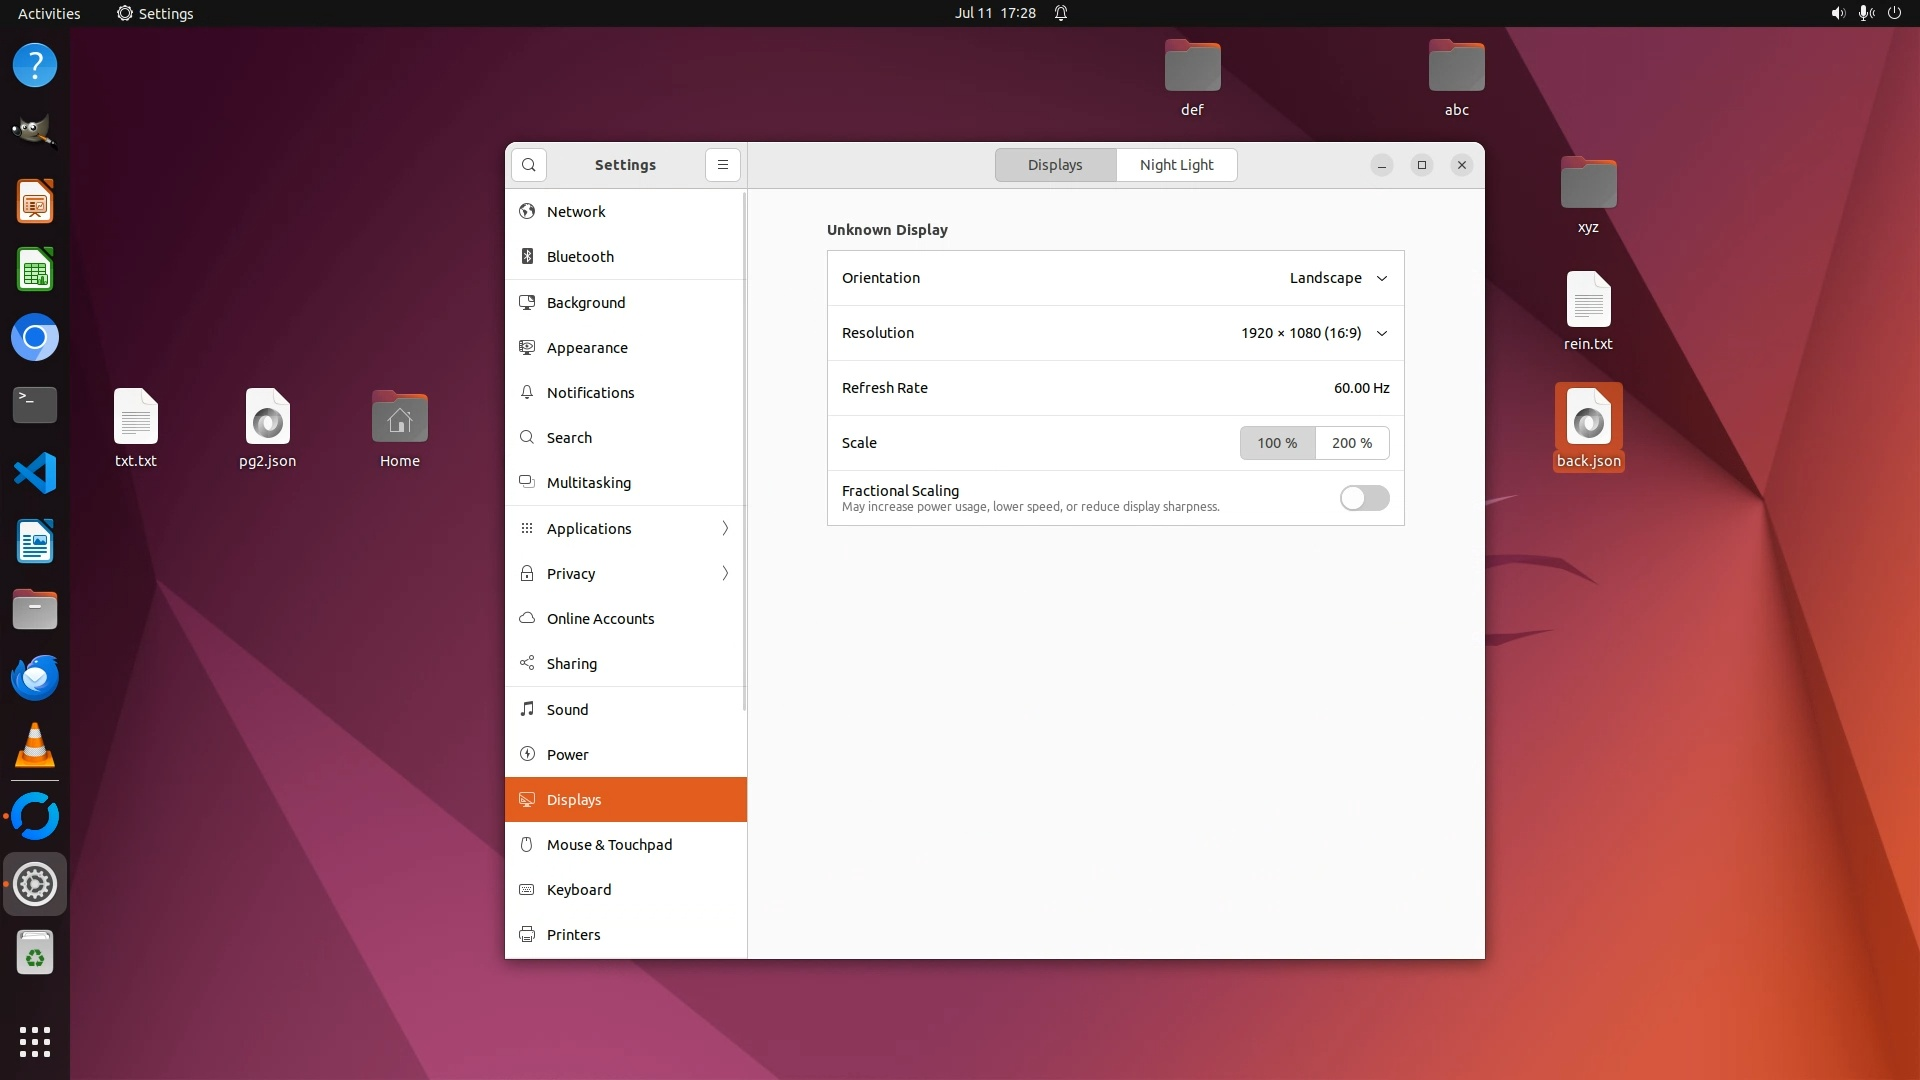Select the Displays tab in header
Screen dimensions: 1920x1080
coord(1055,165)
